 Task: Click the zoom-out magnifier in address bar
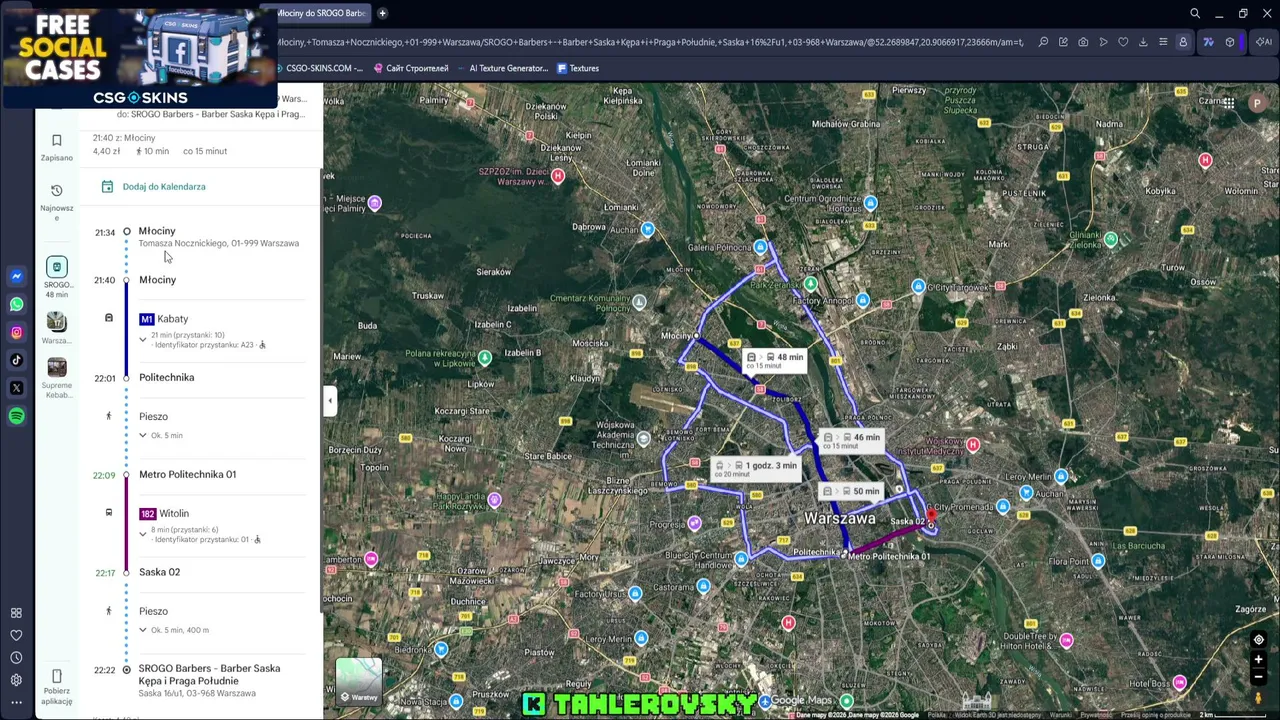(x=1043, y=42)
